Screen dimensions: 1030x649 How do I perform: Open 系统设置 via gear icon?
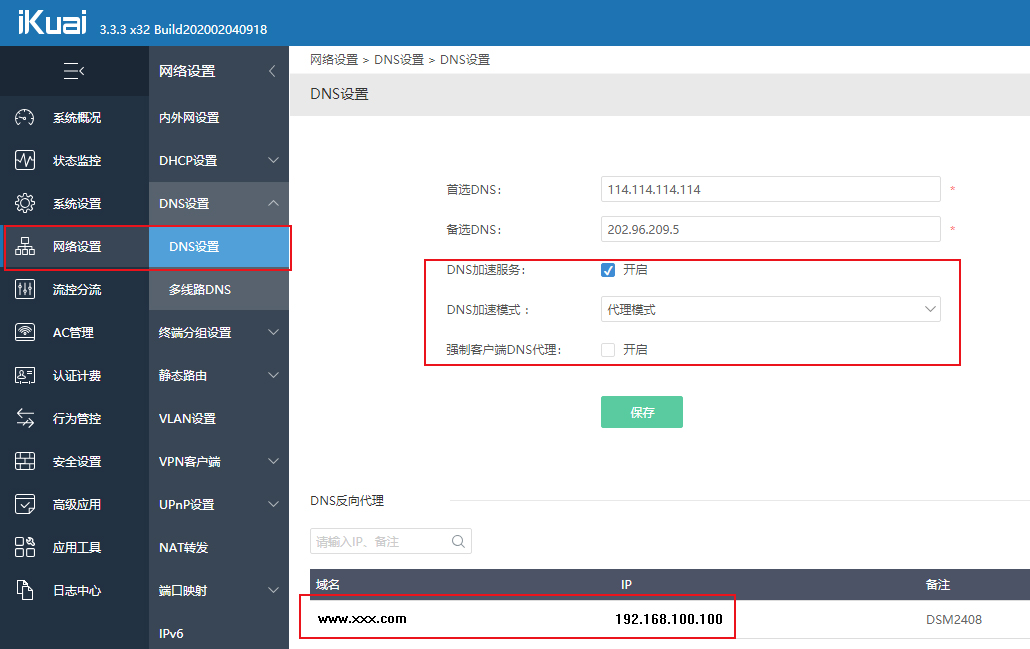point(25,204)
